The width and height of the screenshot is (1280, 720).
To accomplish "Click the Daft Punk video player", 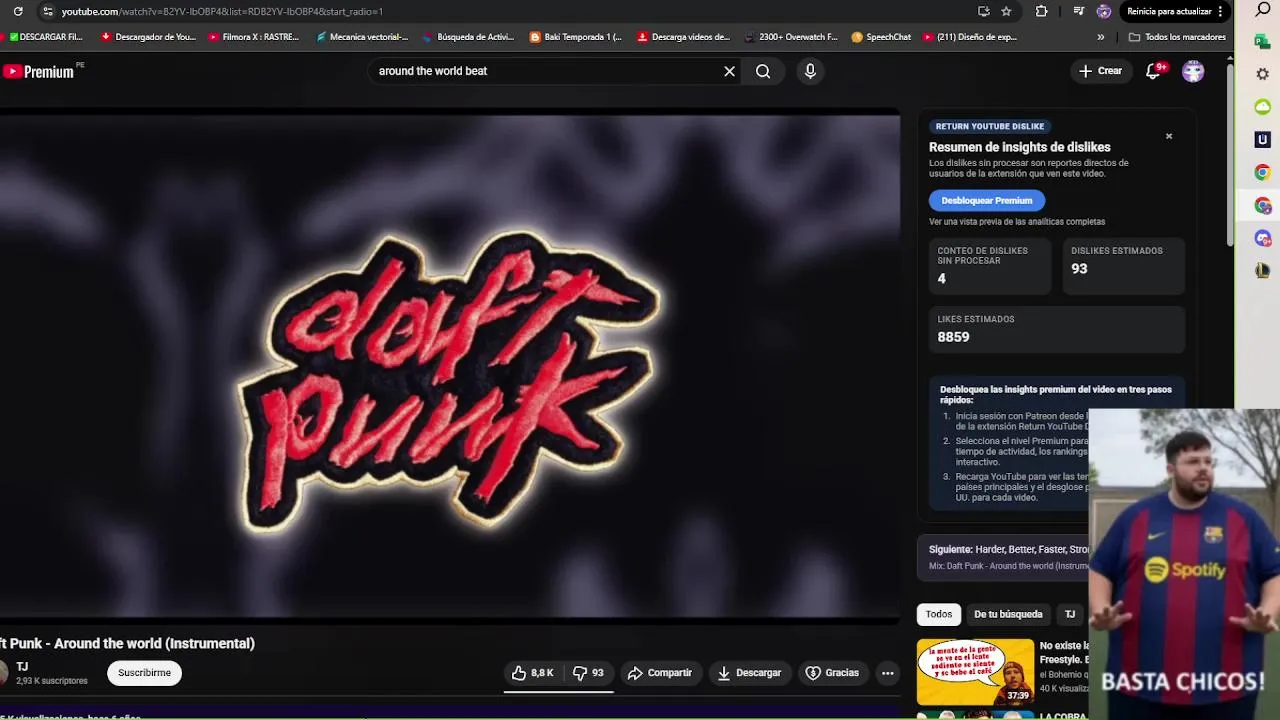I will (450, 365).
